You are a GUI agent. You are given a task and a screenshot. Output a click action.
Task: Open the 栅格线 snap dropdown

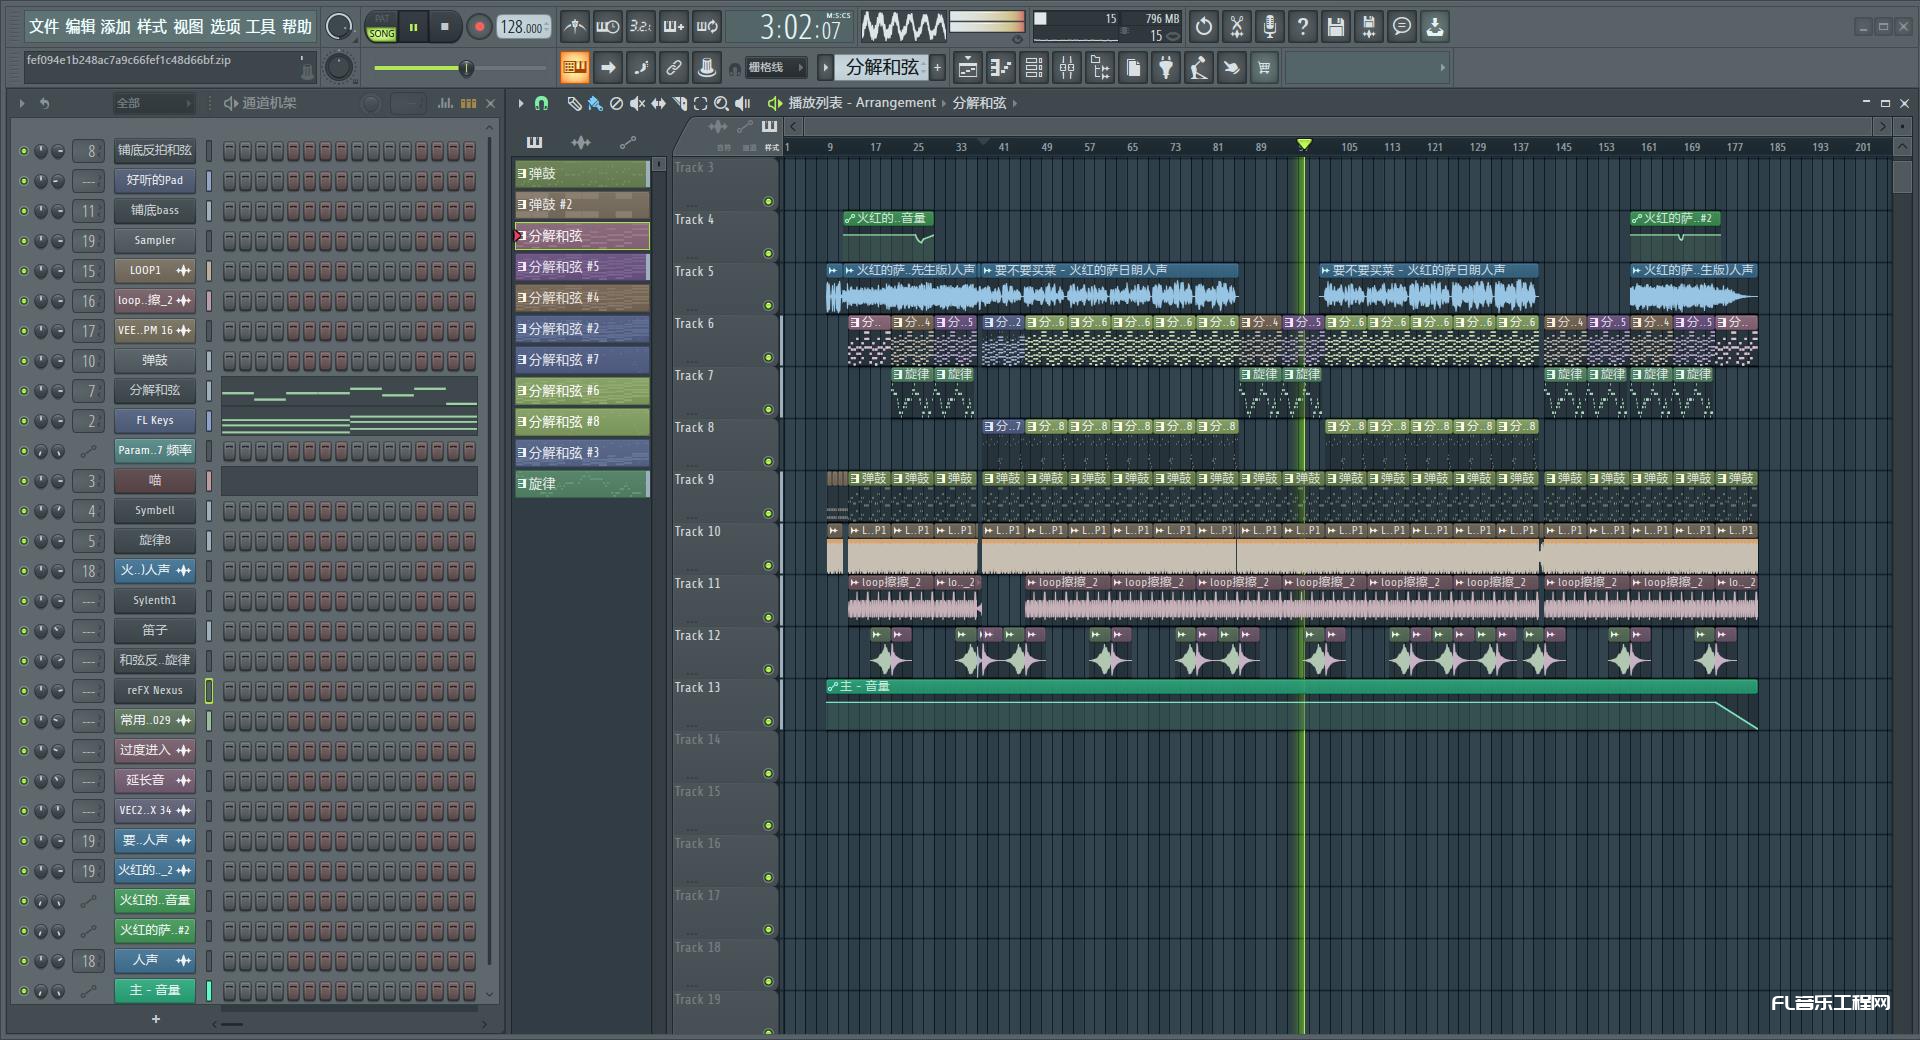pos(776,68)
